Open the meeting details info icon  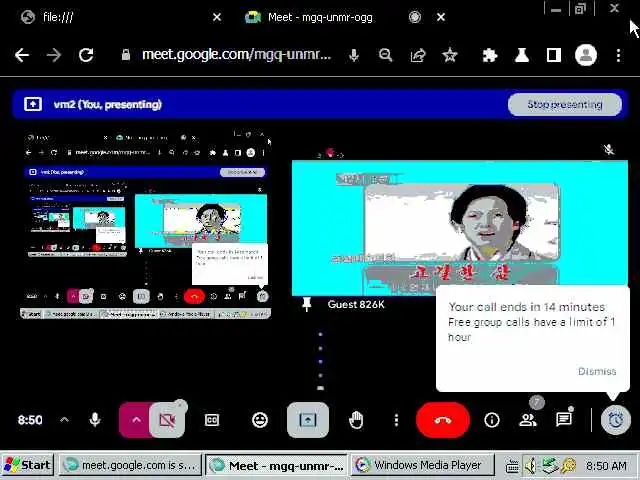coord(492,420)
